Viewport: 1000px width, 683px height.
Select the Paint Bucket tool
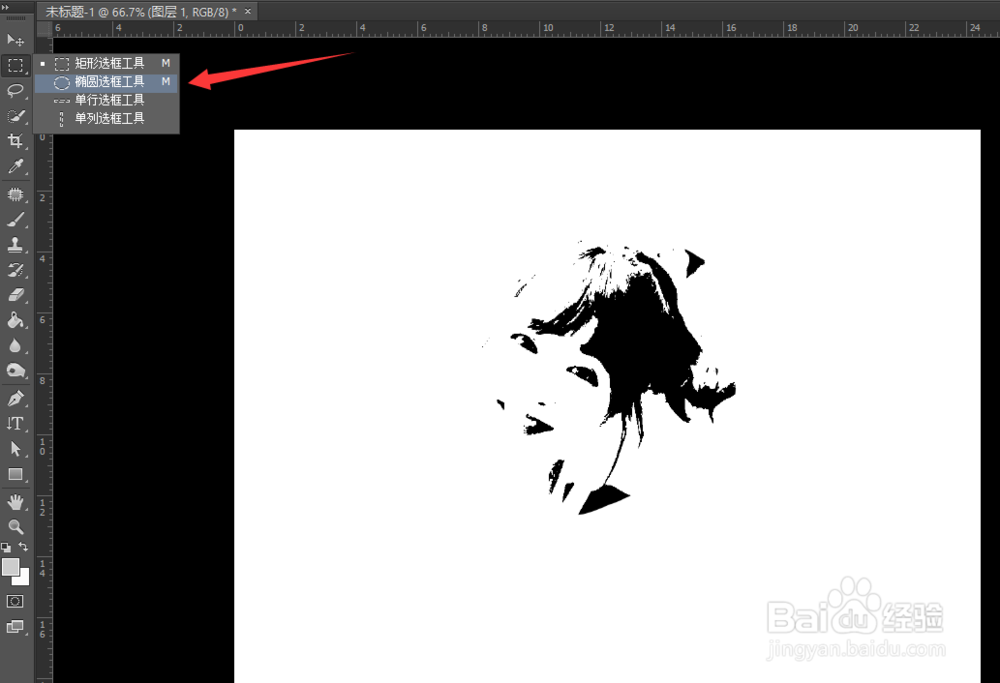point(15,320)
